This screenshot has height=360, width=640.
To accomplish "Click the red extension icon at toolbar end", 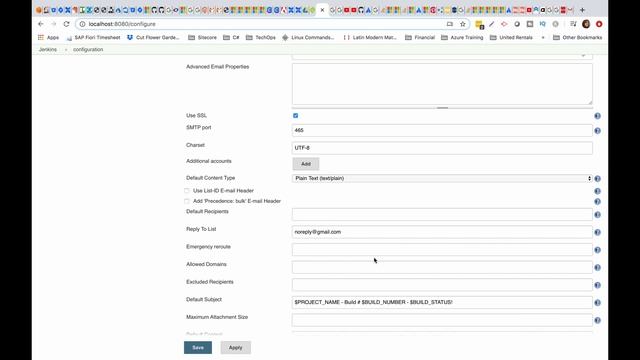I will [x=599, y=24].
